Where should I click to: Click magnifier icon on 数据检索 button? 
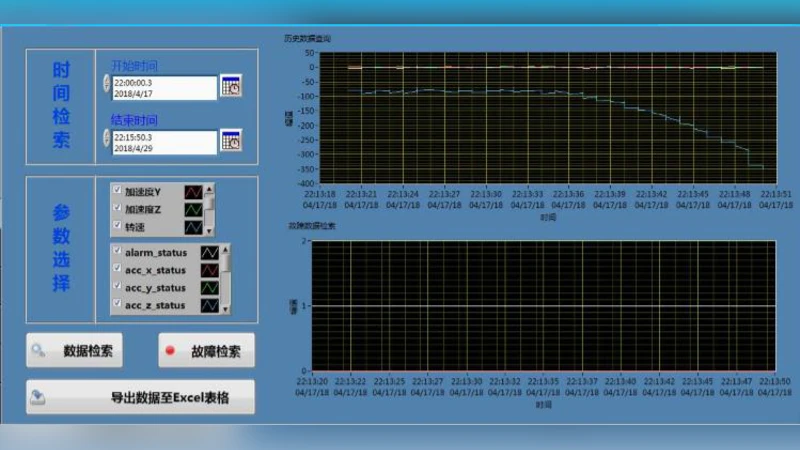(38, 350)
